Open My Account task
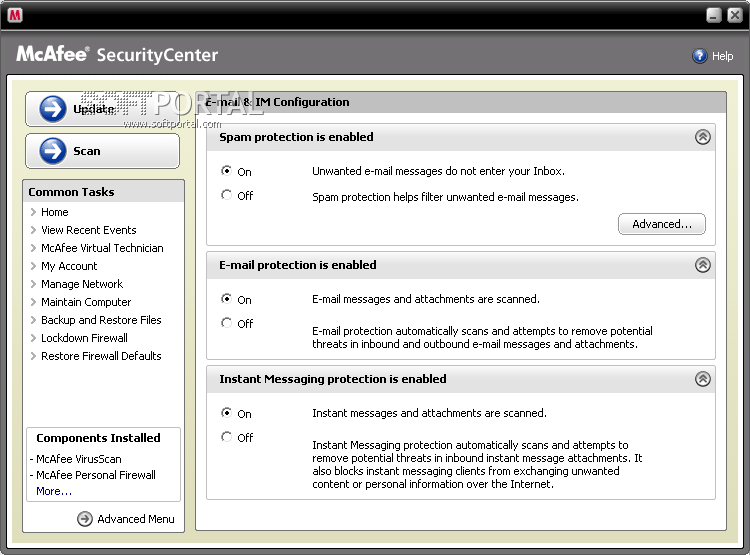 click(x=69, y=266)
